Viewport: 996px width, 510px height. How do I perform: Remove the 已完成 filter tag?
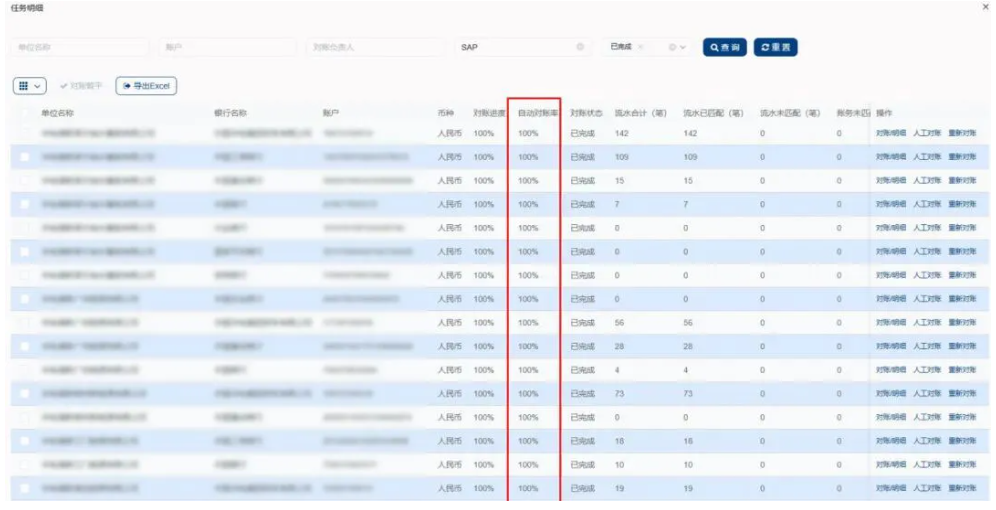click(640, 47)
